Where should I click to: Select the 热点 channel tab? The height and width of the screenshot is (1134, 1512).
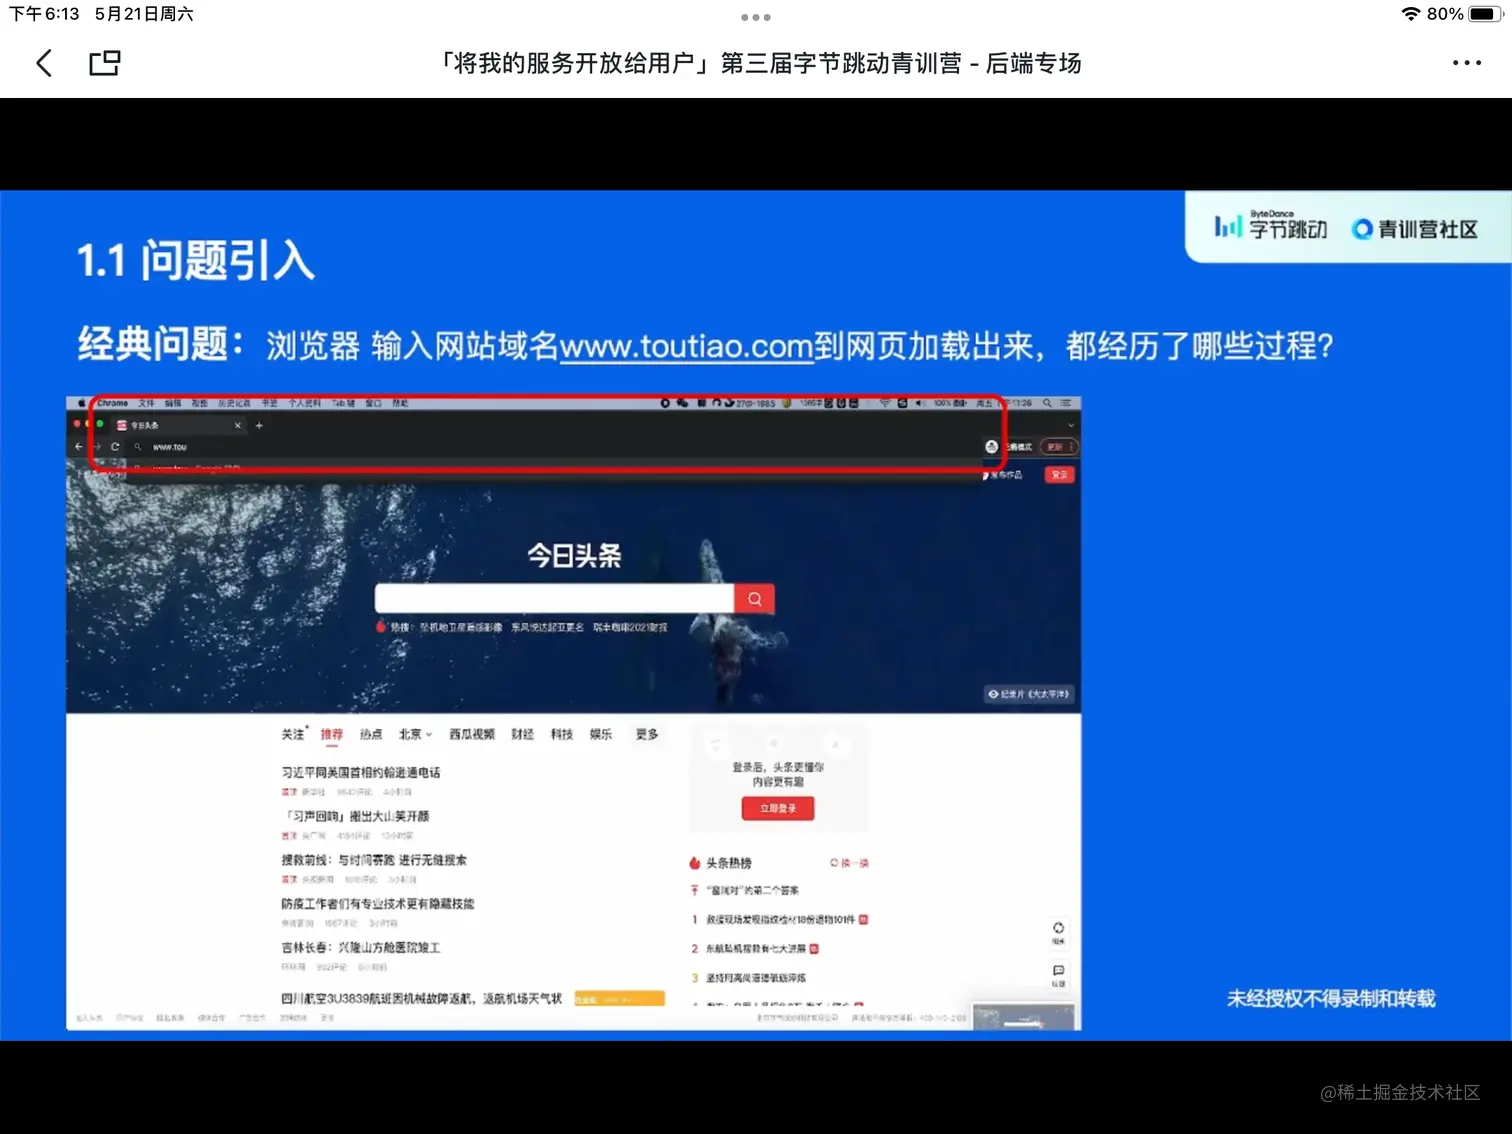(x=371, y=734)
